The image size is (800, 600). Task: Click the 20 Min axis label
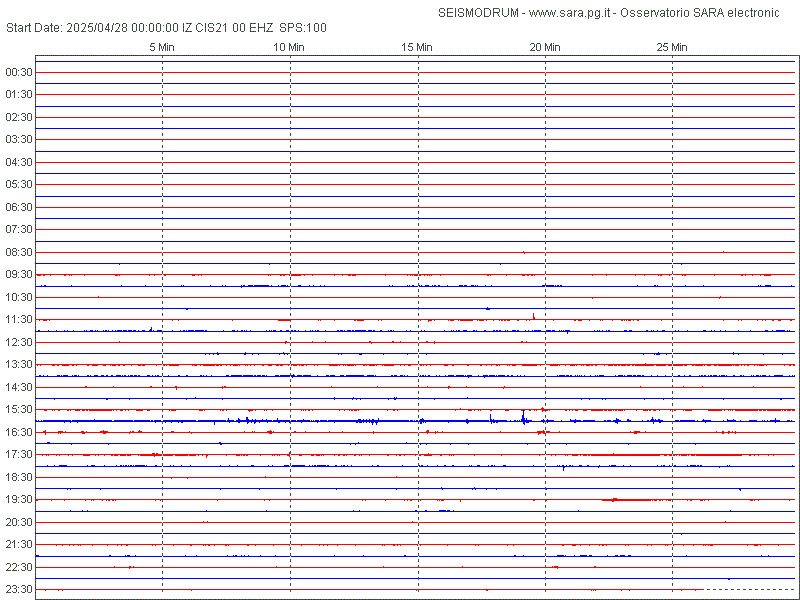point(545,47)
